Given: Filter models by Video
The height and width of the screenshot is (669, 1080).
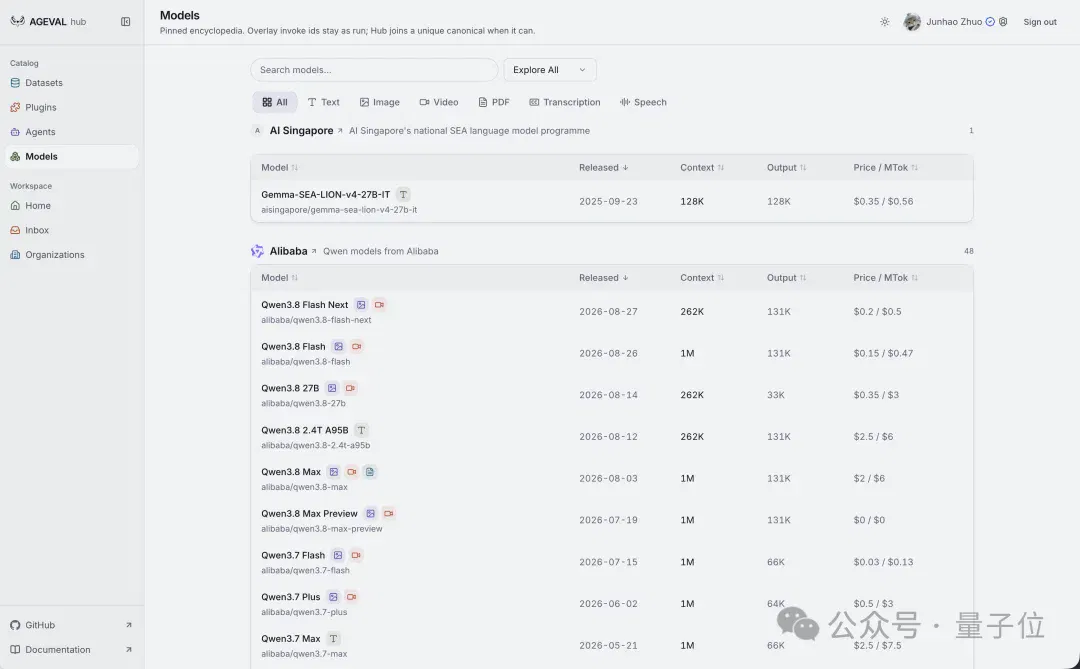Looking at the screenshot, I should tap(439, 102).
